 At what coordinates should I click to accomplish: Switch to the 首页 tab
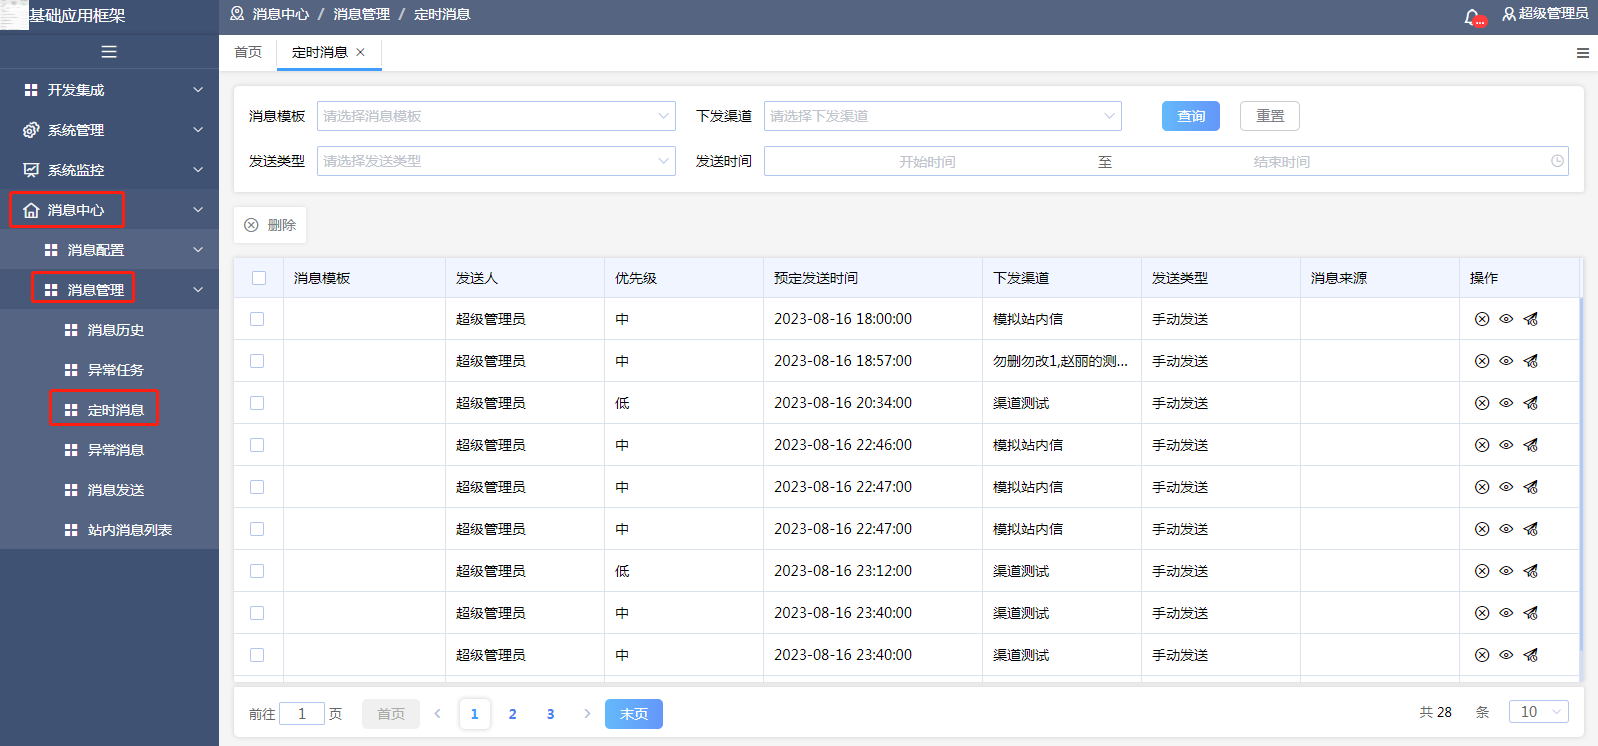coord(248,52)
